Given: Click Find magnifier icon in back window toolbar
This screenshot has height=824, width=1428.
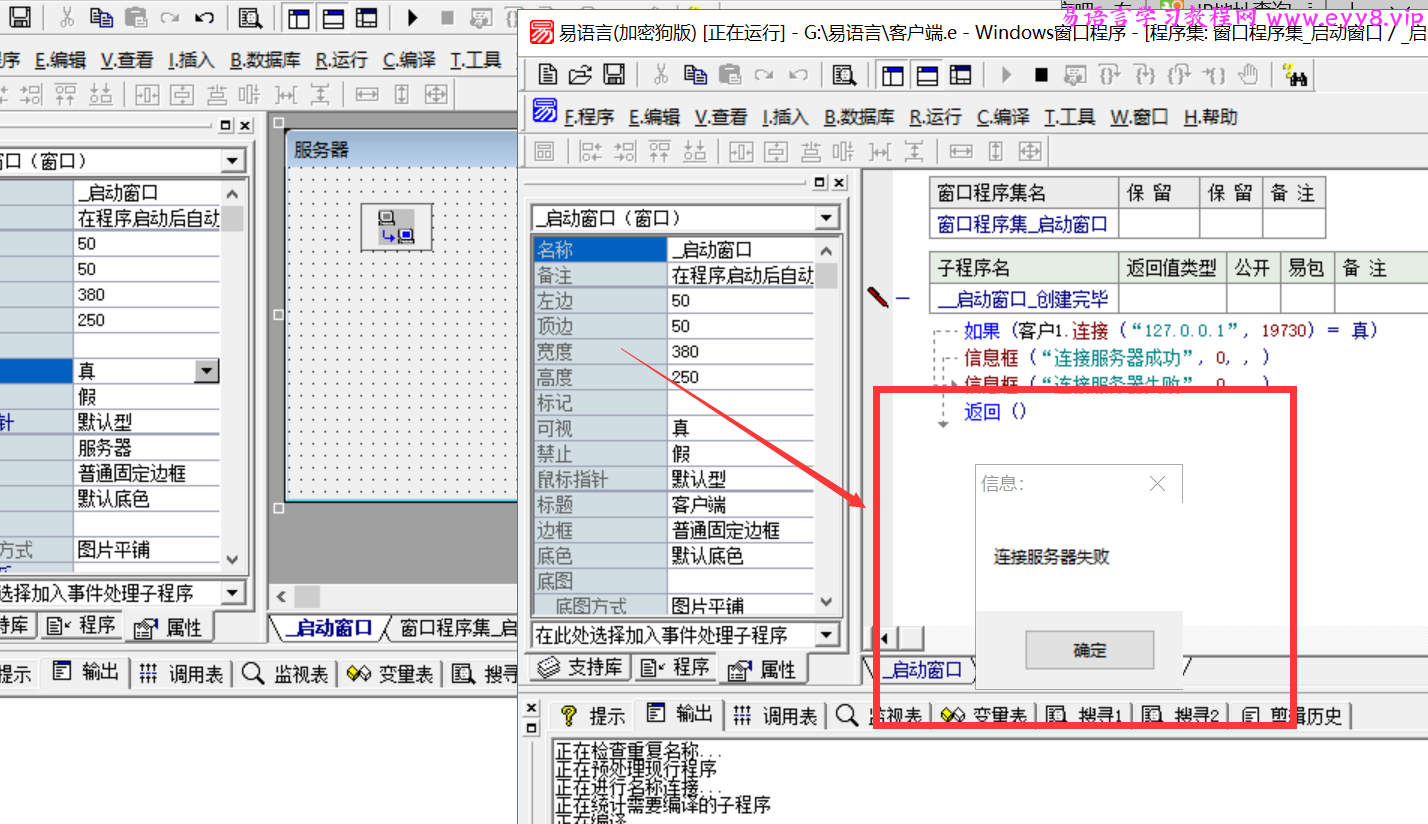Looking at the screenshot, I should [250, 18].
